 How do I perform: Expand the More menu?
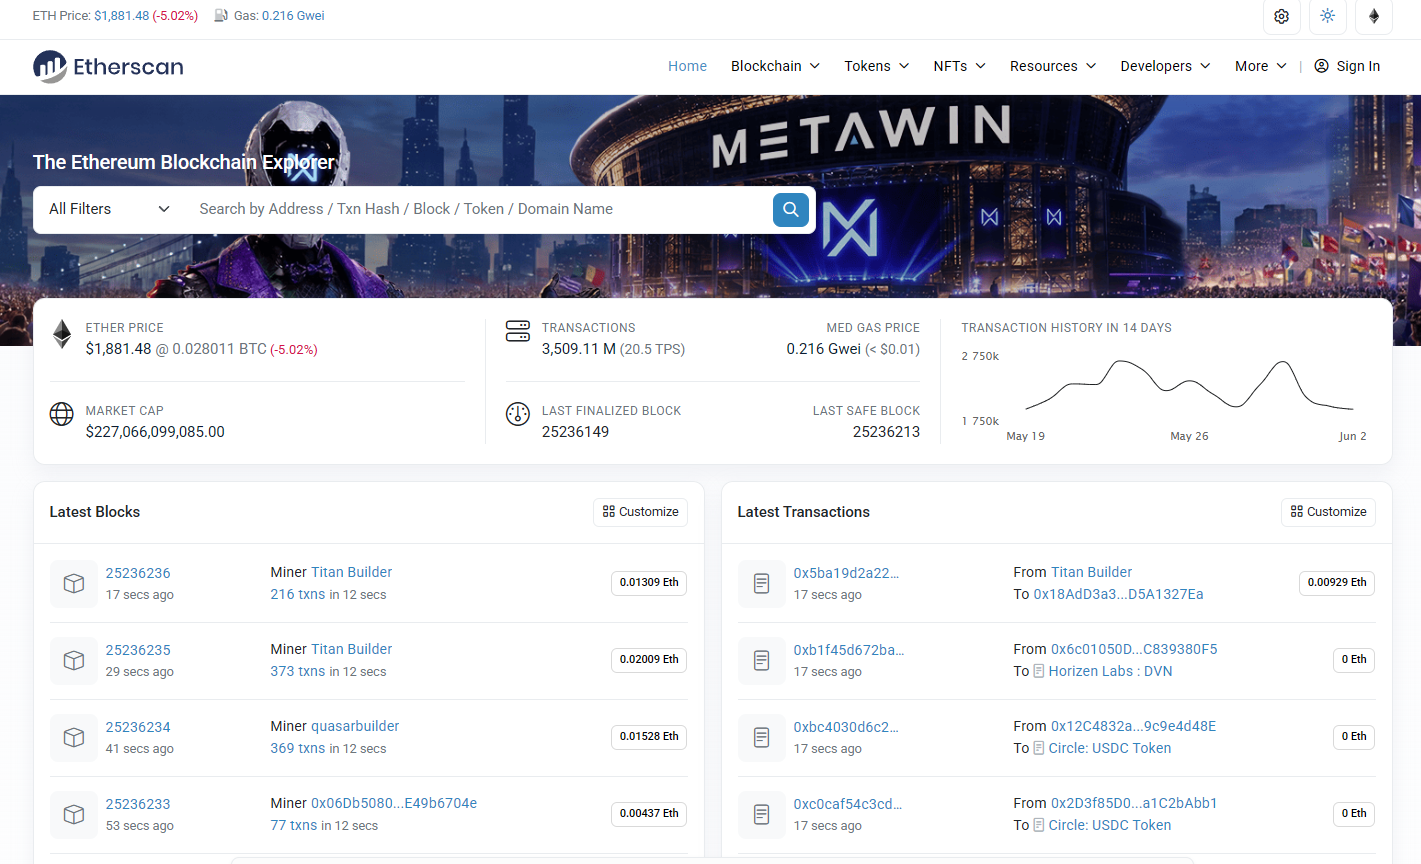click(x=1261, y=66)
